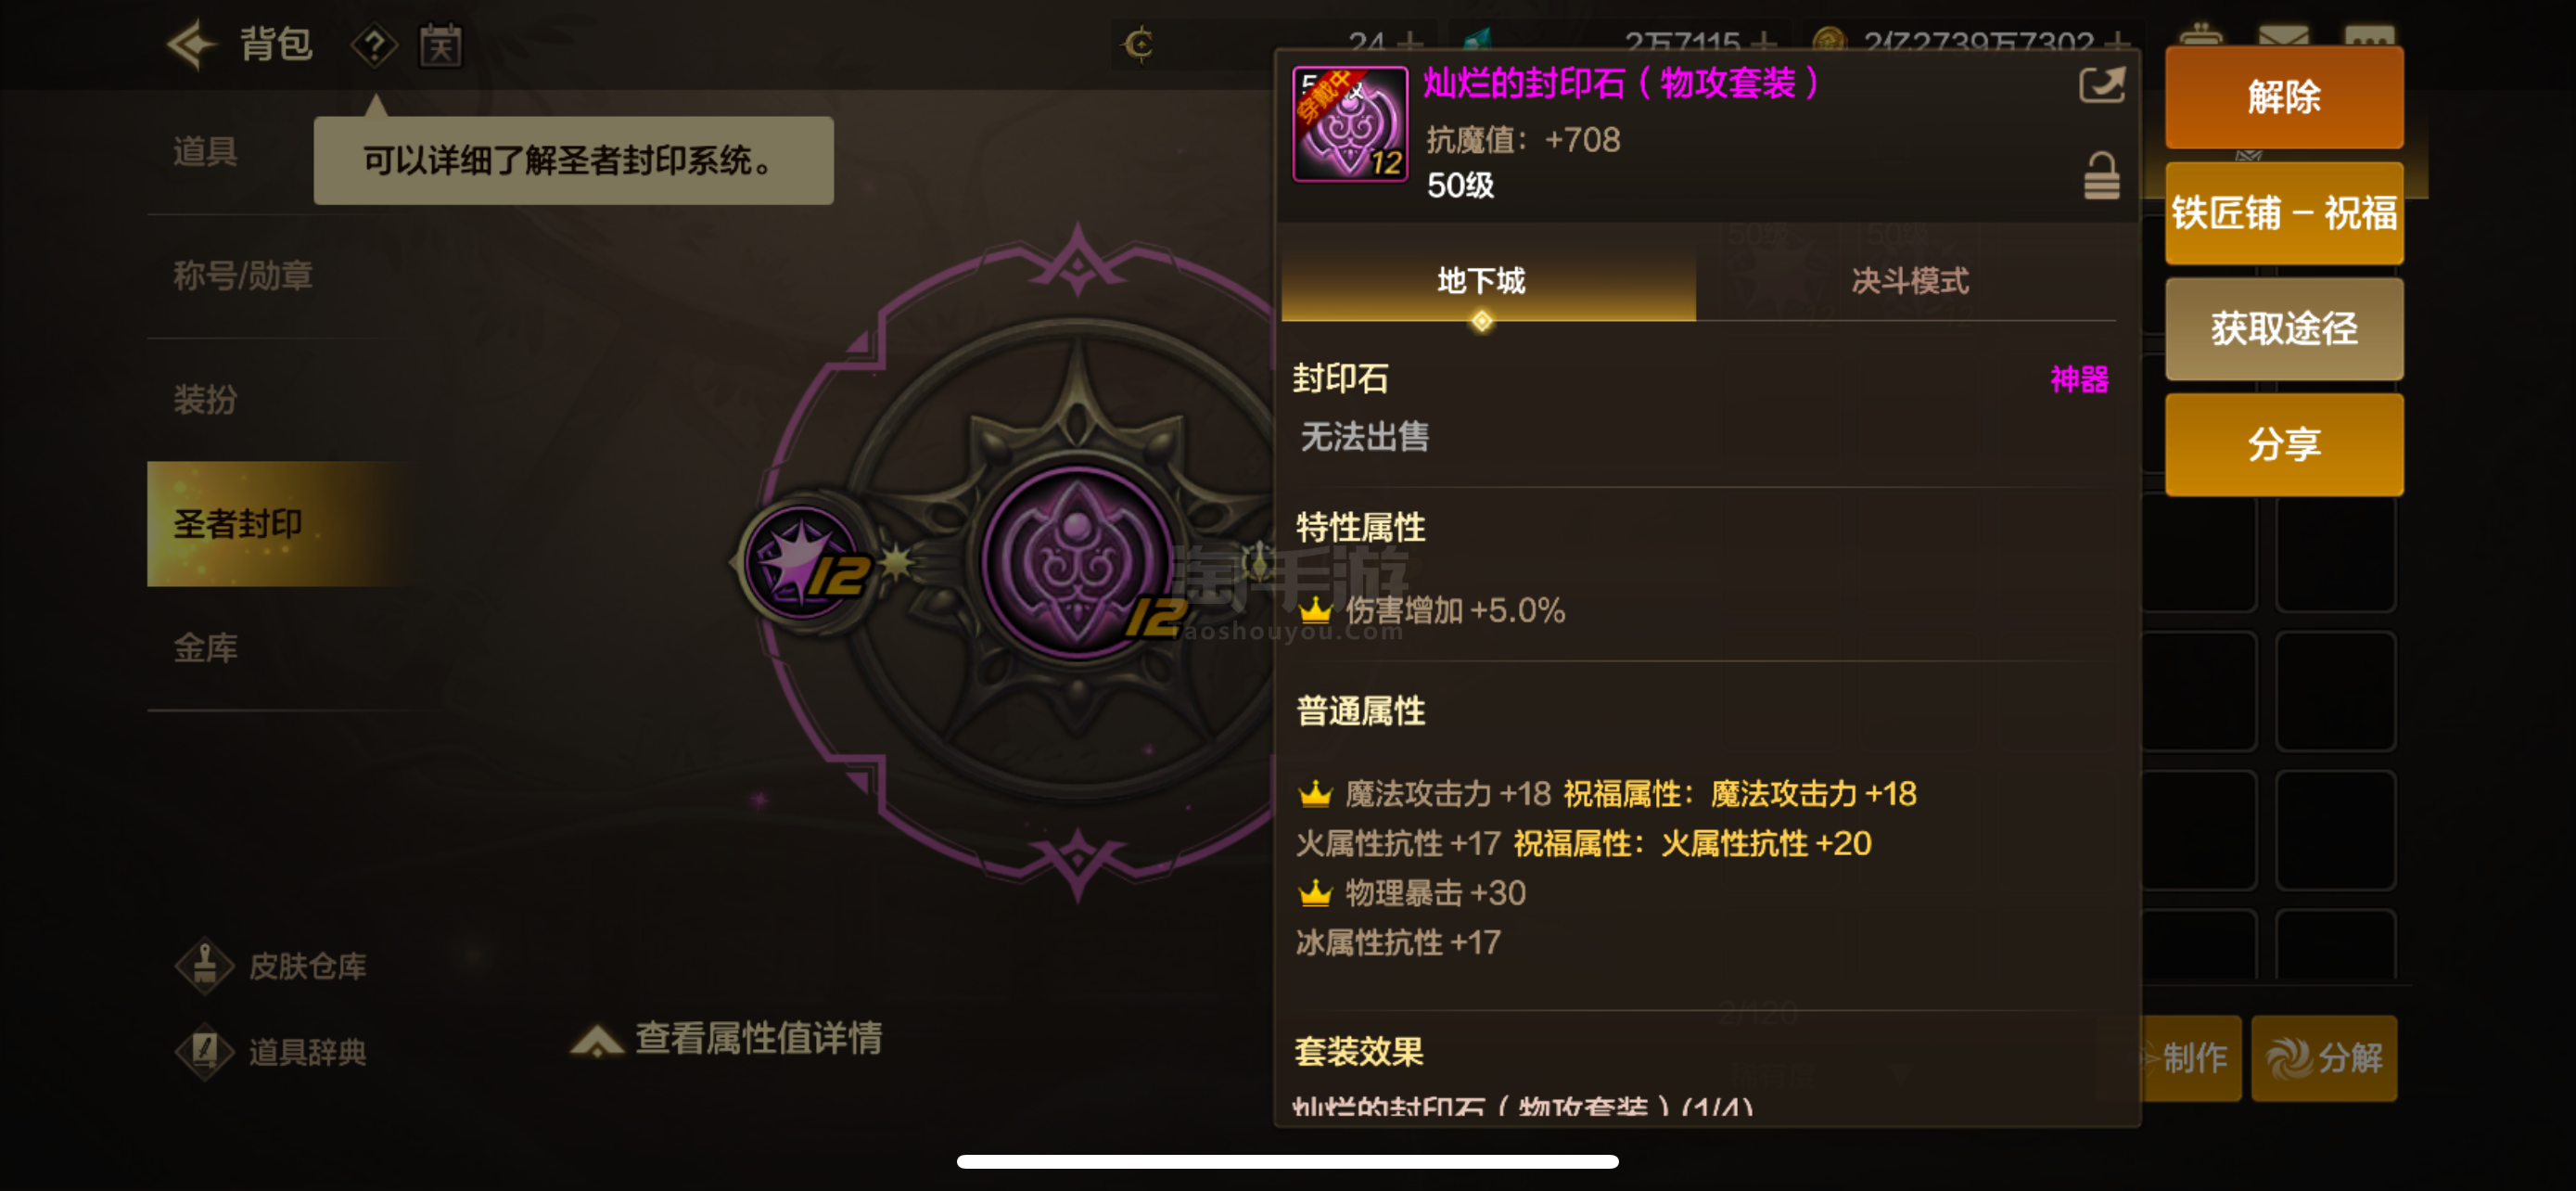Open 道具辞典 item dictionary icon
This screenshot has width=2576, height=1191.
205,1051
